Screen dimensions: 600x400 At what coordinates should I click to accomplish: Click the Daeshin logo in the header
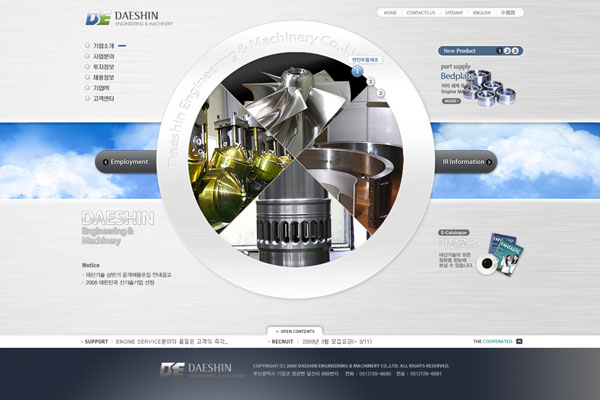point(129,18)
